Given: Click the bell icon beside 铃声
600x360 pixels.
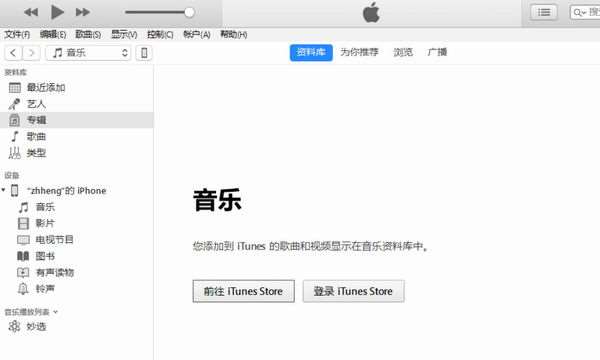Looking at the screenshot, I should [x=23, y=289].
